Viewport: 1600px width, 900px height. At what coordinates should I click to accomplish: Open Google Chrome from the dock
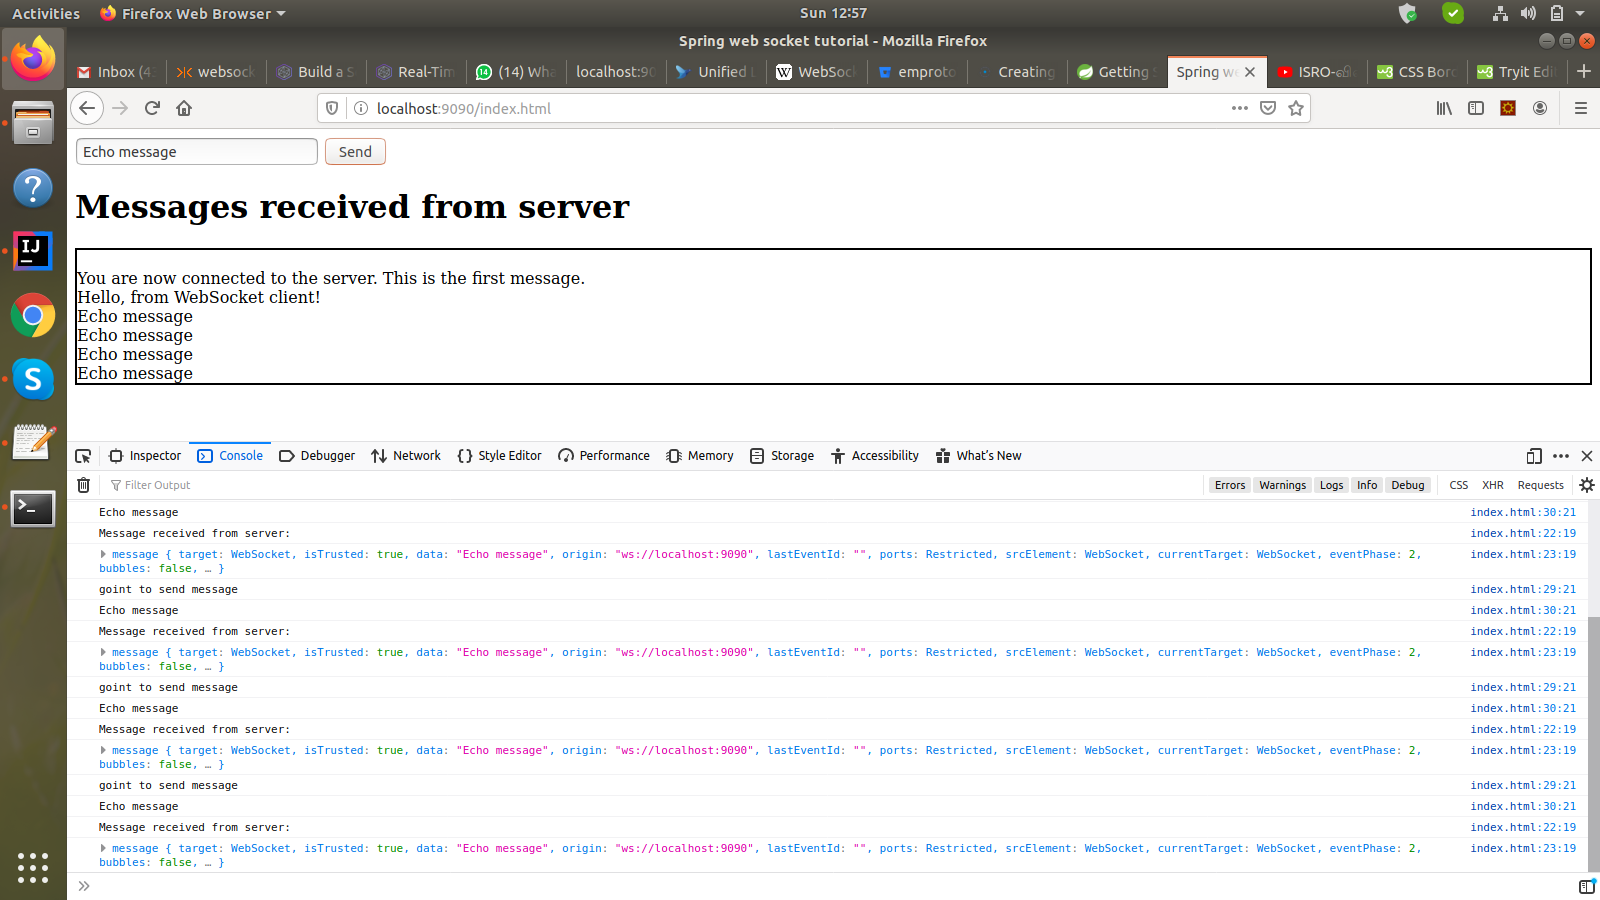coord(33,316)
